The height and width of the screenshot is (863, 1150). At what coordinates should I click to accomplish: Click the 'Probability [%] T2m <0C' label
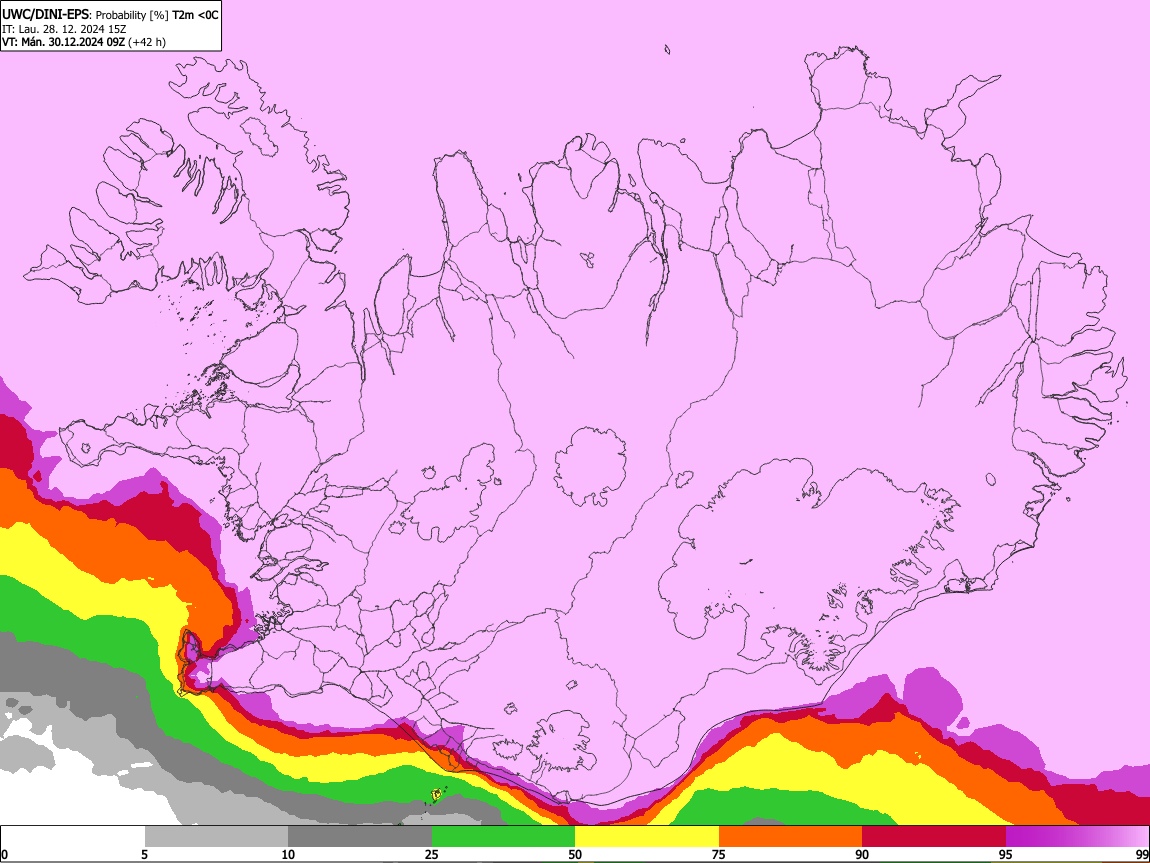pyautogui.click(x=157, y=15)
